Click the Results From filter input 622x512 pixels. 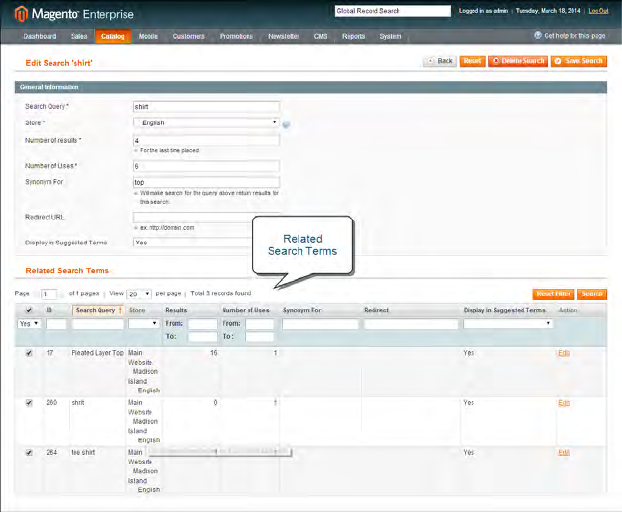(x=202, y=324)
